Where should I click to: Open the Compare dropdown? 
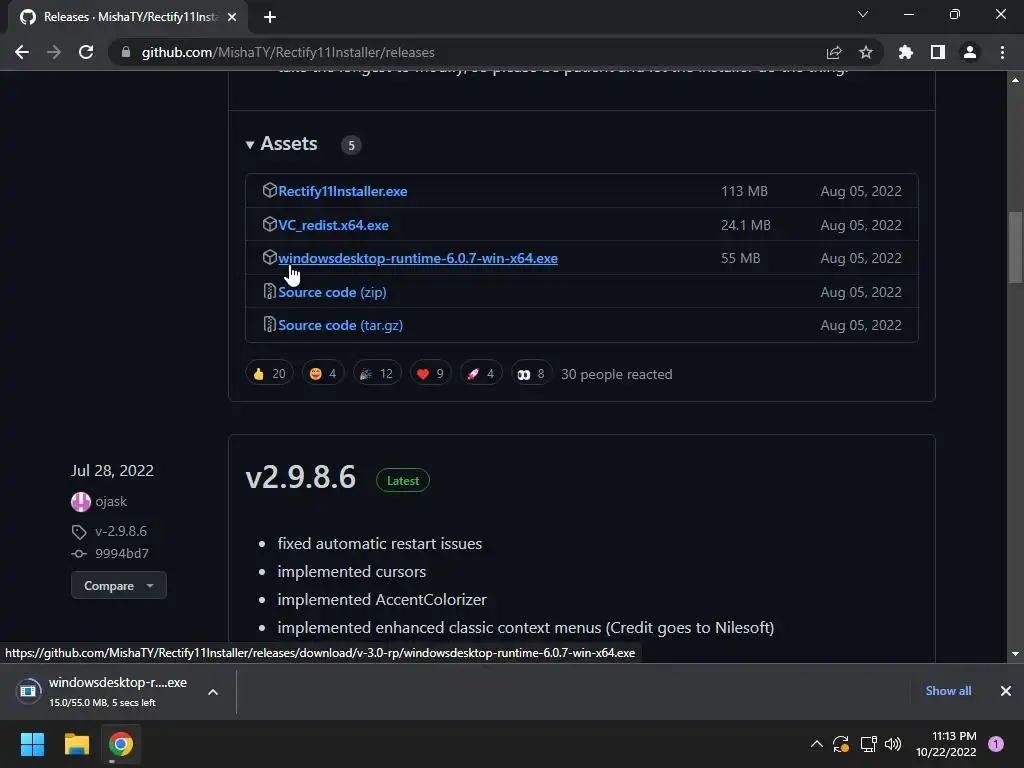point(119,585)
